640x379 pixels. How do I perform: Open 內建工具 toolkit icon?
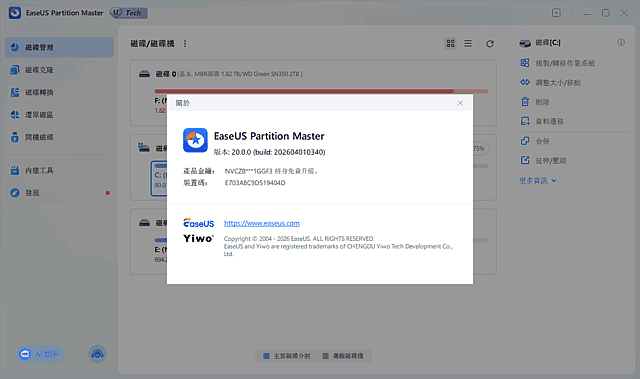click(15, 171)
